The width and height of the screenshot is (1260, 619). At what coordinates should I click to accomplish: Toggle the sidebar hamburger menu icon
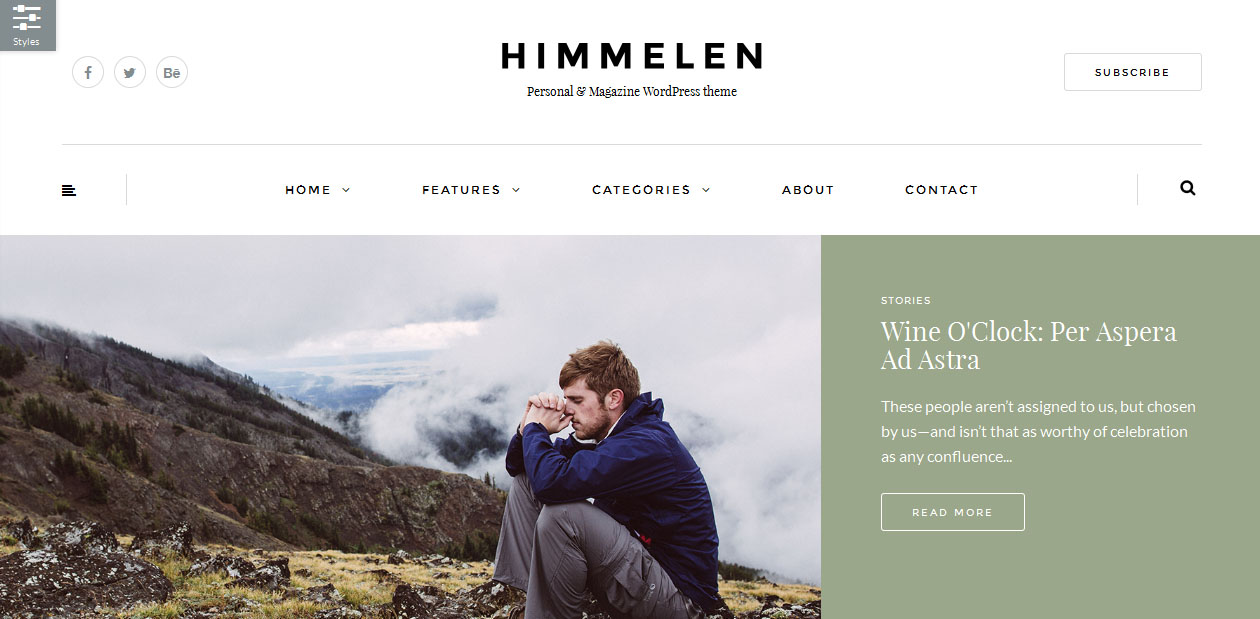69,190
